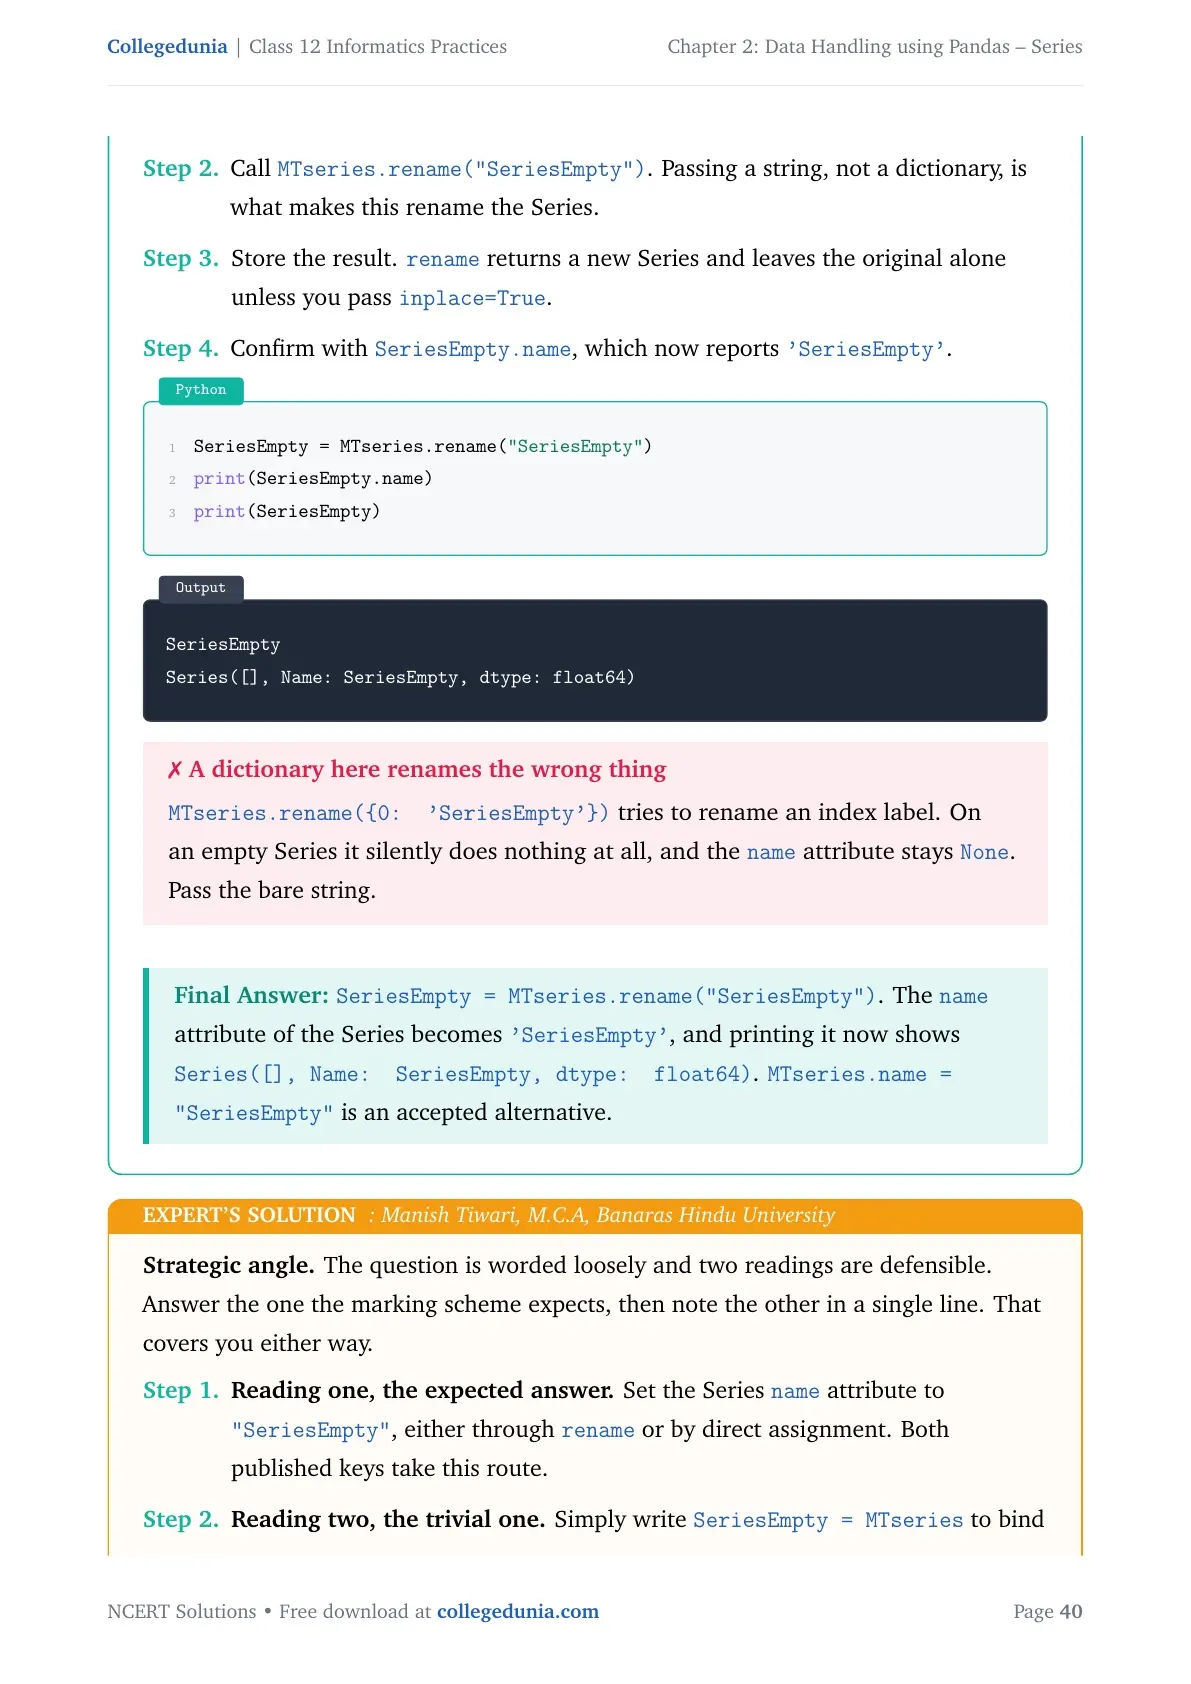
Task: Click the Final Answer label
Action: point(251,995)
